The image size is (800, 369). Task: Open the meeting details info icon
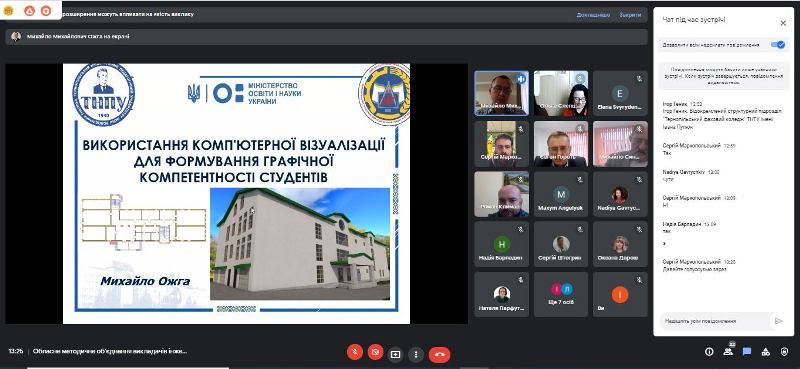tap(709, 352)
